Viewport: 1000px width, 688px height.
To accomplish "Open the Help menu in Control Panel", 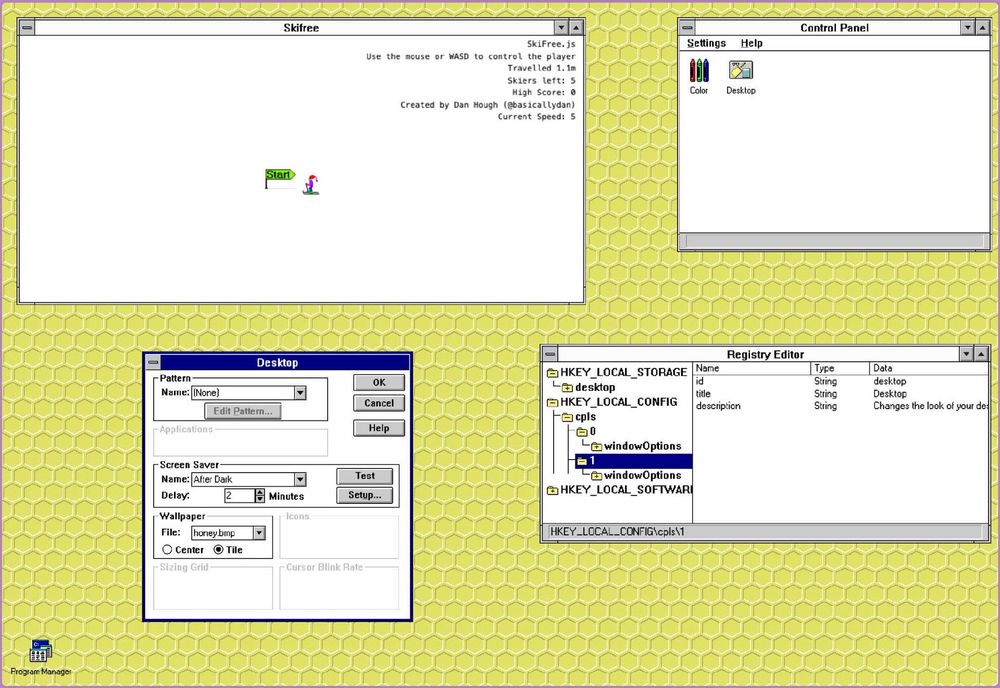I will [x=751, y=43].
